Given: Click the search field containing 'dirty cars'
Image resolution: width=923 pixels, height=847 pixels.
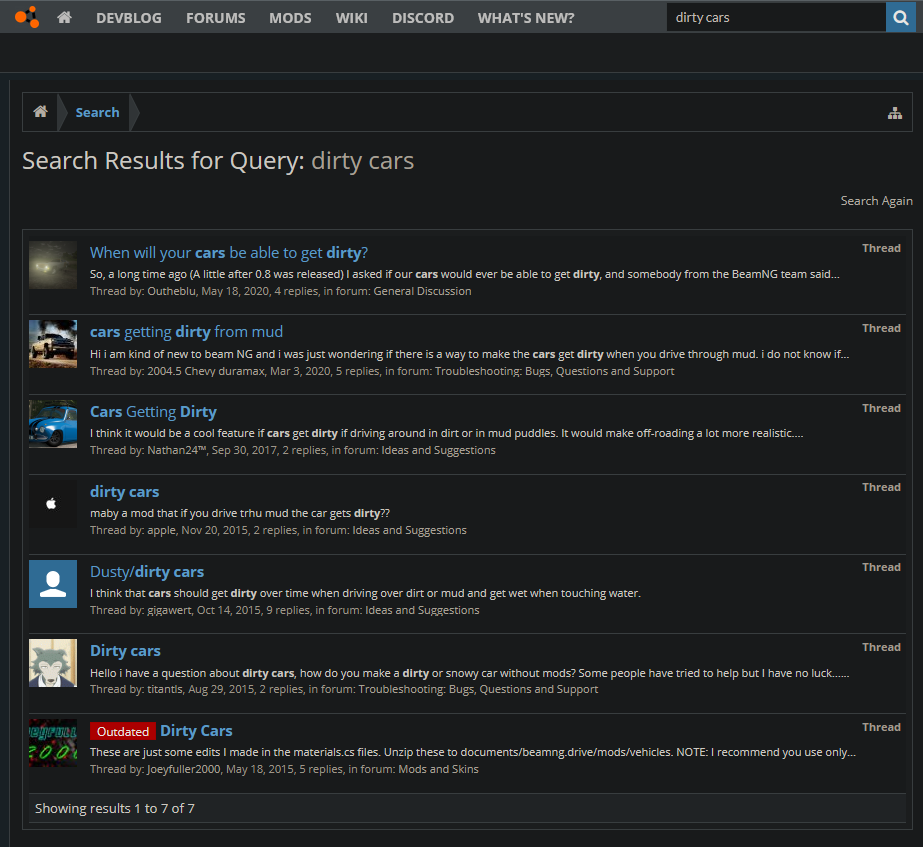Looking at the screenshot, I should pyautogui.click(x=776, y=18).
